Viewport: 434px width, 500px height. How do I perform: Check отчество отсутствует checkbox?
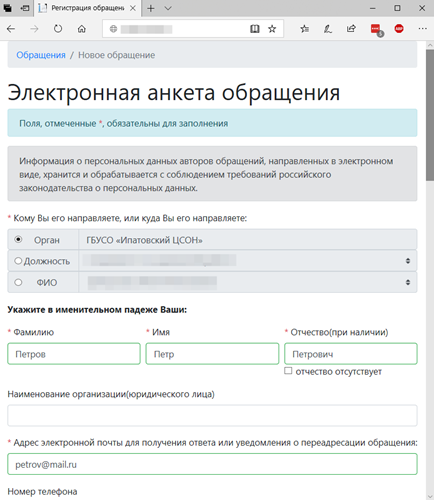point(288,371)
